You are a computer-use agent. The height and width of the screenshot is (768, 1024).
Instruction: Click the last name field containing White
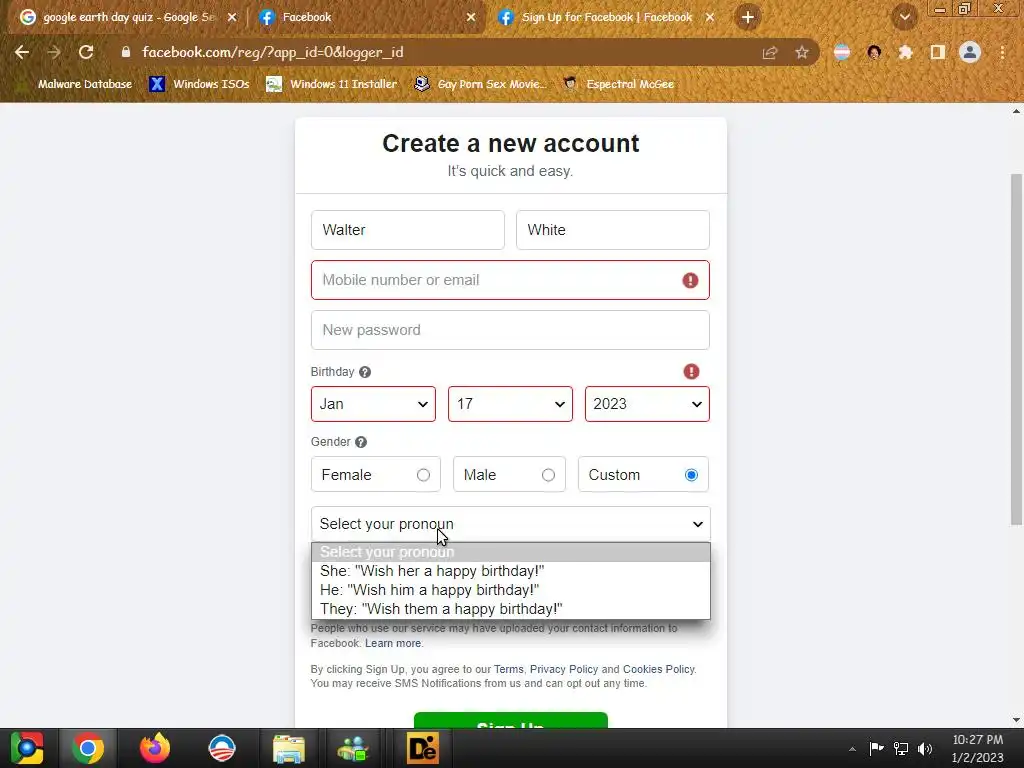coord(613,230)
